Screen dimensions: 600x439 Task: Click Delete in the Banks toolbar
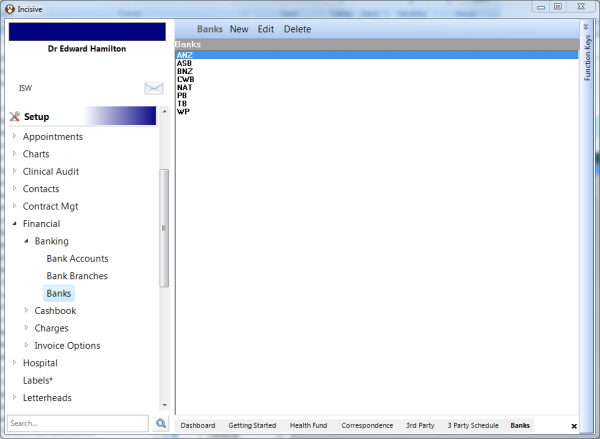pyautogui.click(x=297, y=29)
